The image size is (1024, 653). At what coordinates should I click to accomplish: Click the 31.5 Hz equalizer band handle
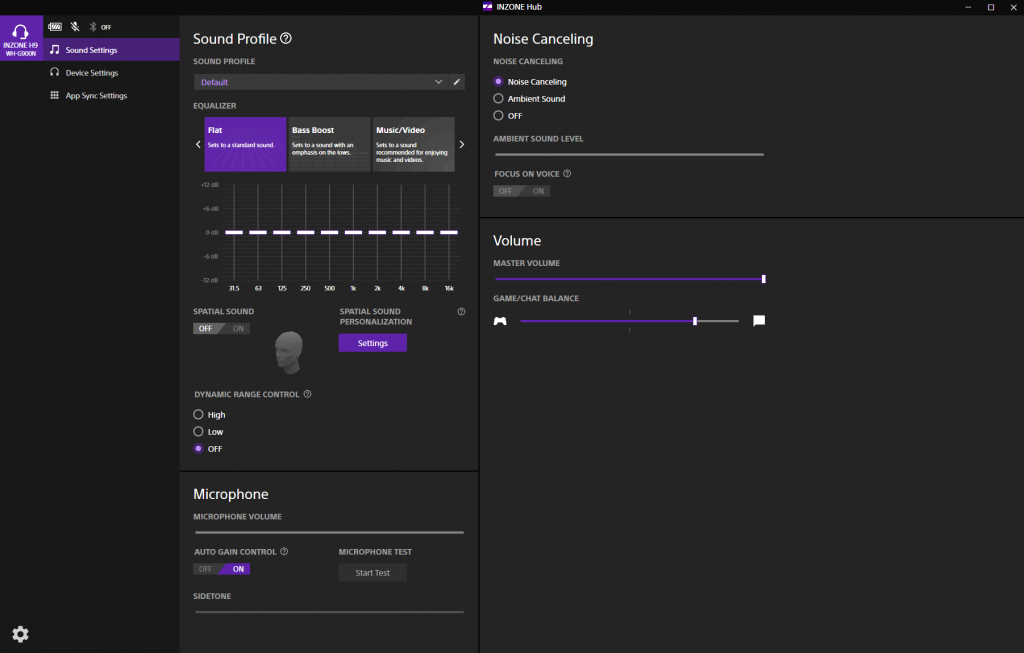coord(234,232)
